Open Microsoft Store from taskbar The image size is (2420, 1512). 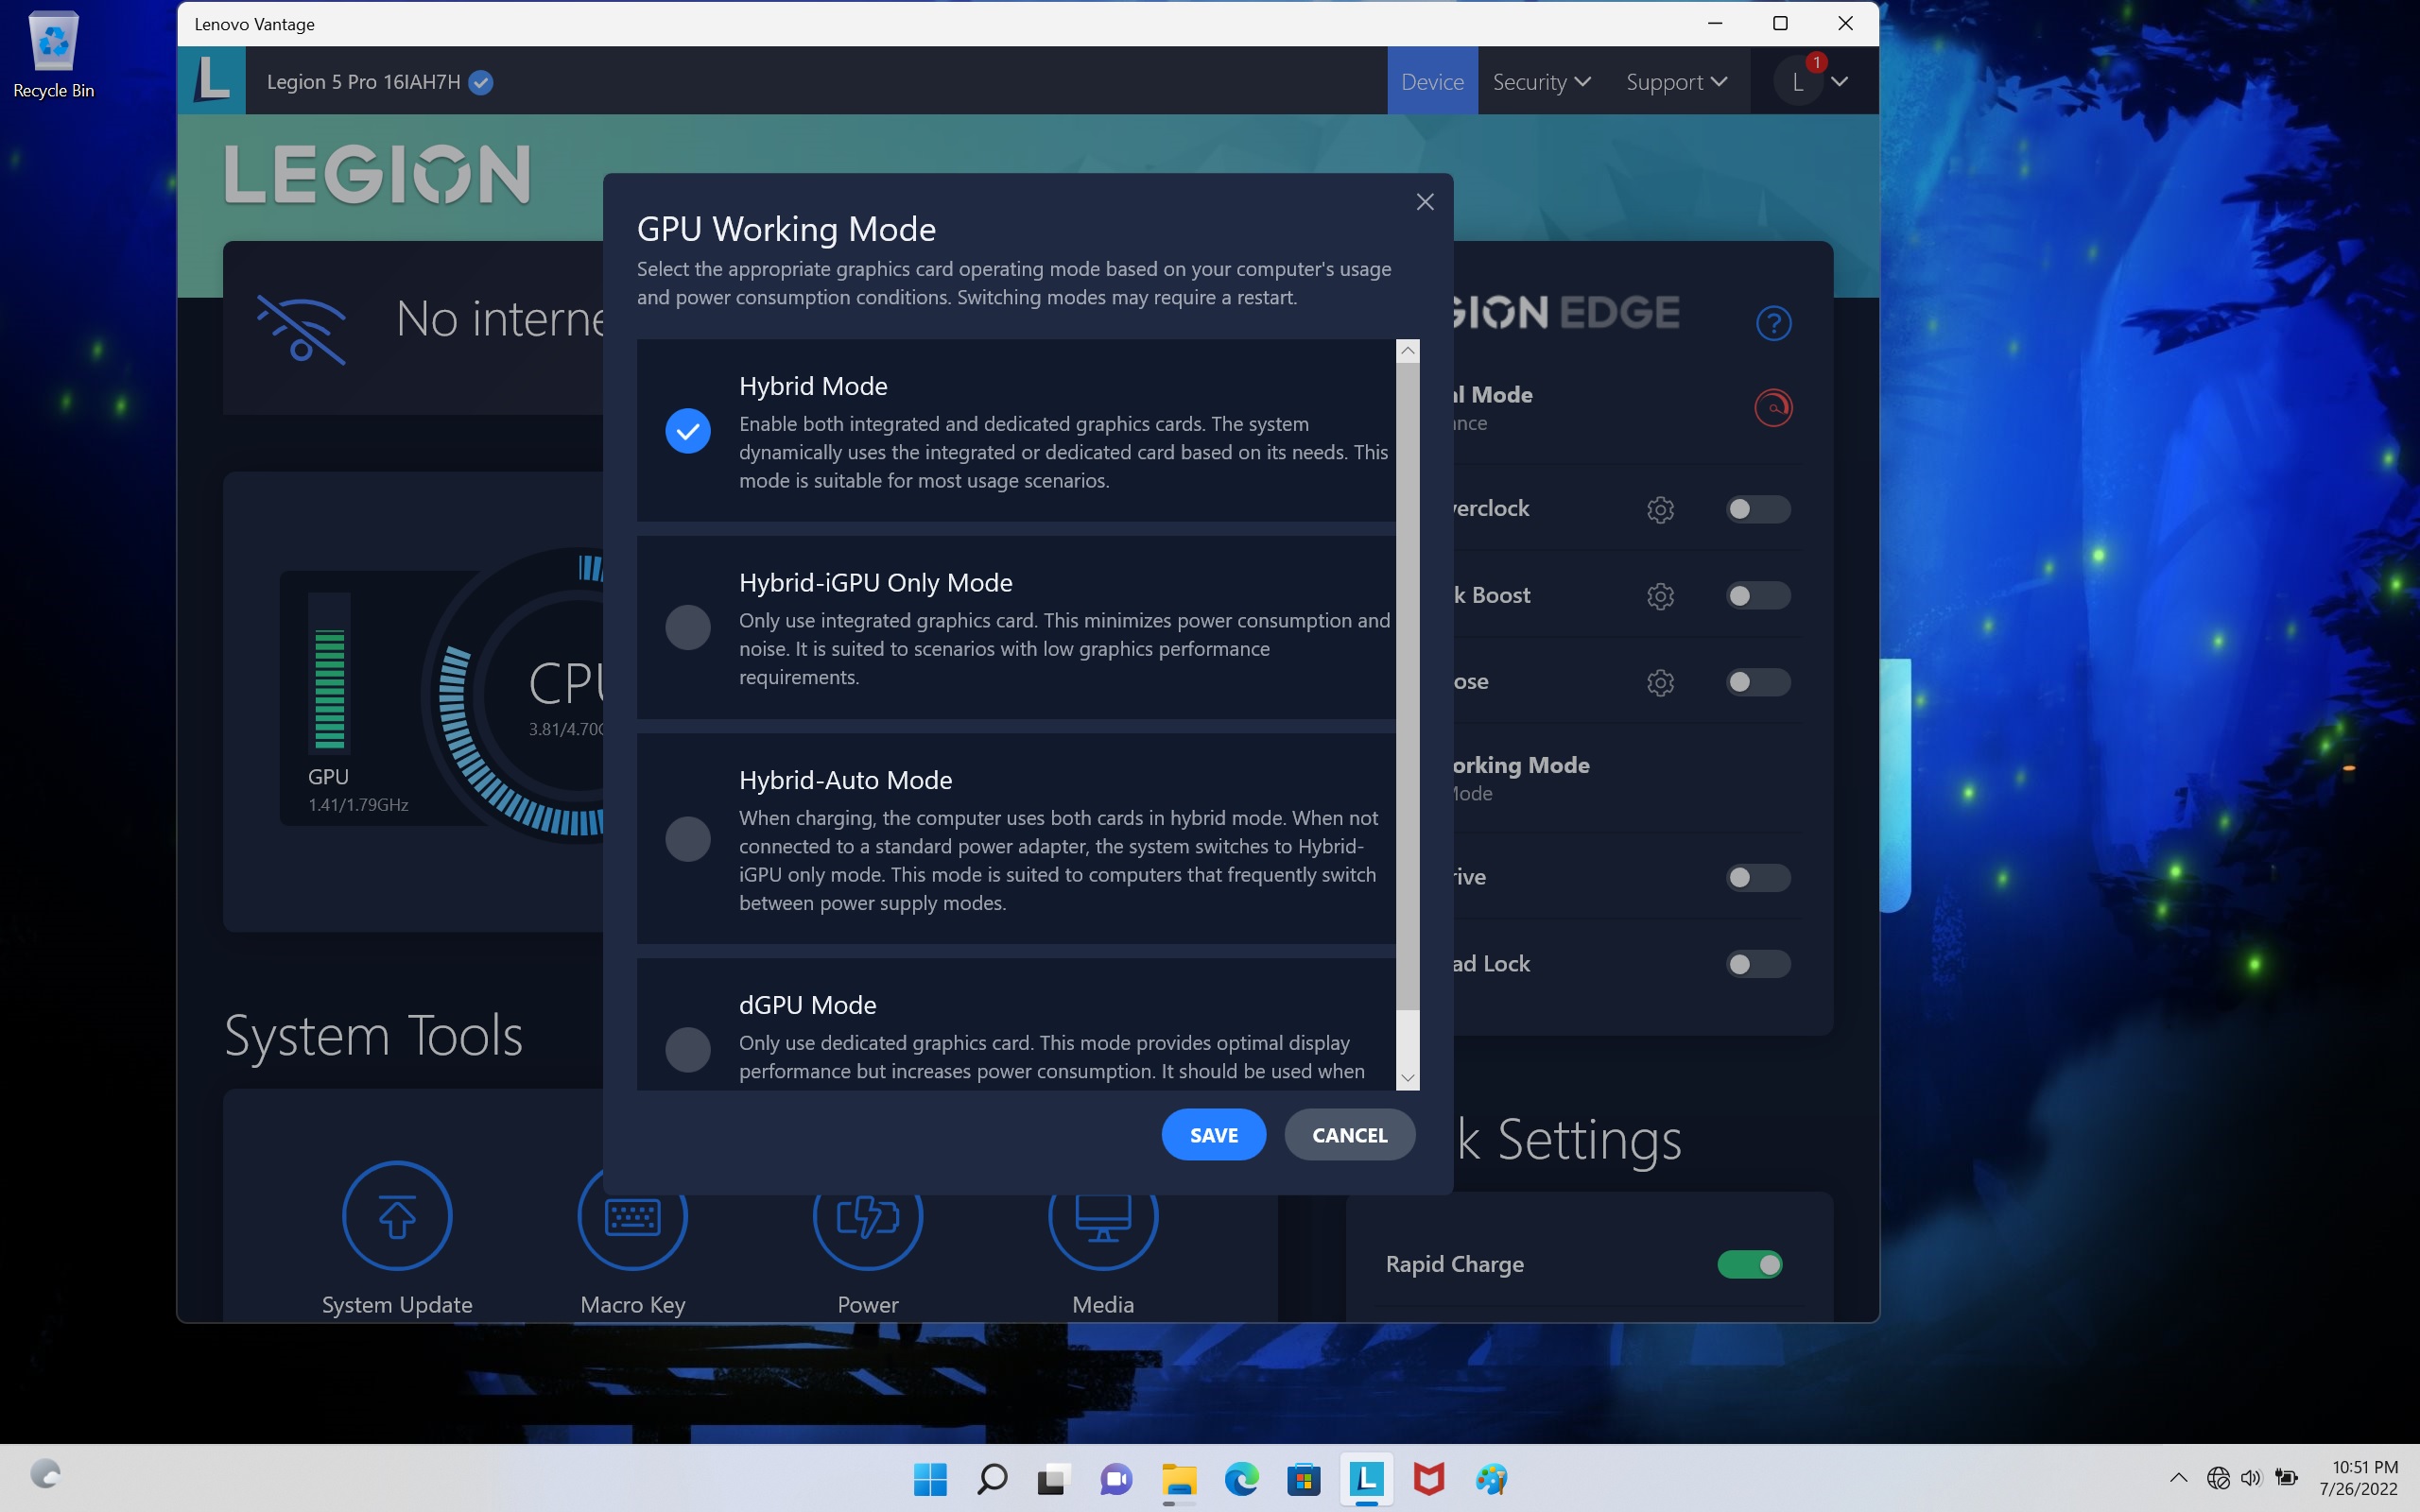1304,1478
